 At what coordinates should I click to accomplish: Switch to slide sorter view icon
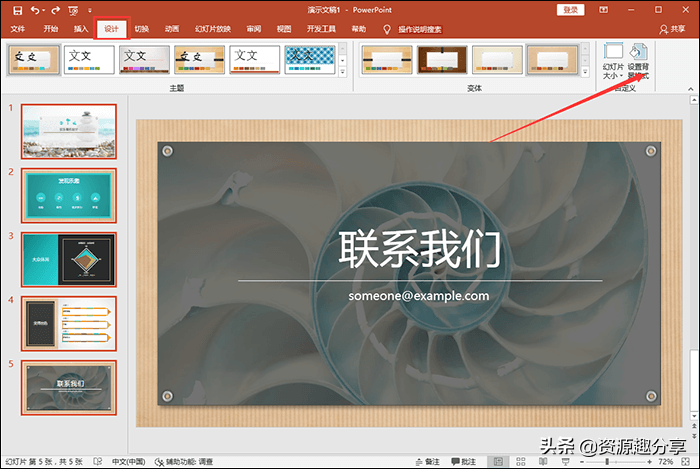pyautogui.click(x=521, y=461)
